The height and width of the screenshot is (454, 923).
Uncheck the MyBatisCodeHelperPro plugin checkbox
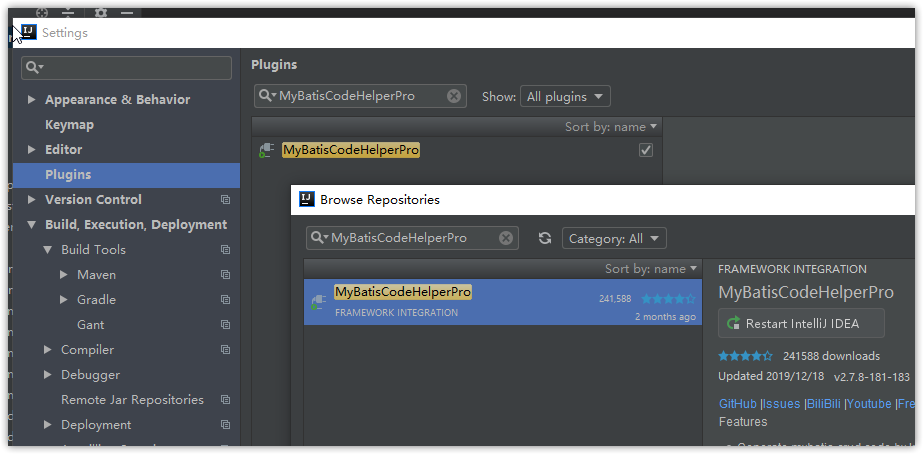pos(646,150)
